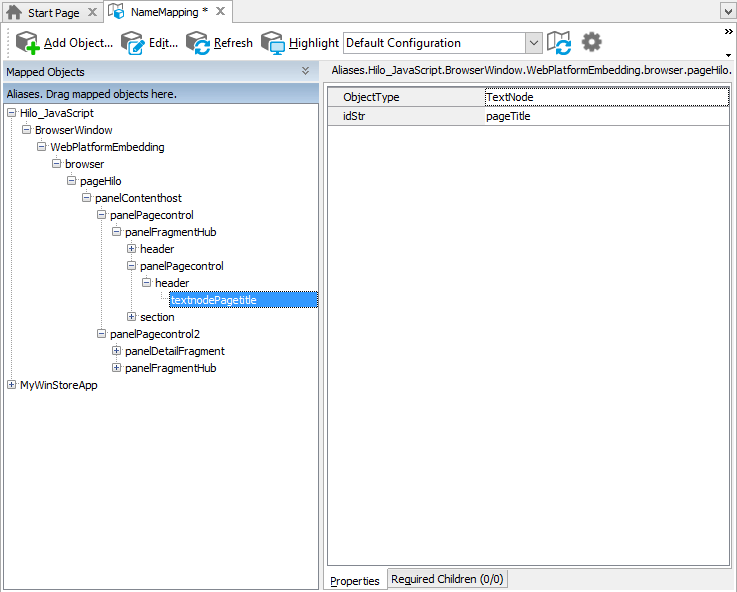Click the Edit object icon
Viewport: 737px width, 592px height.
click(x=132, y=43)
